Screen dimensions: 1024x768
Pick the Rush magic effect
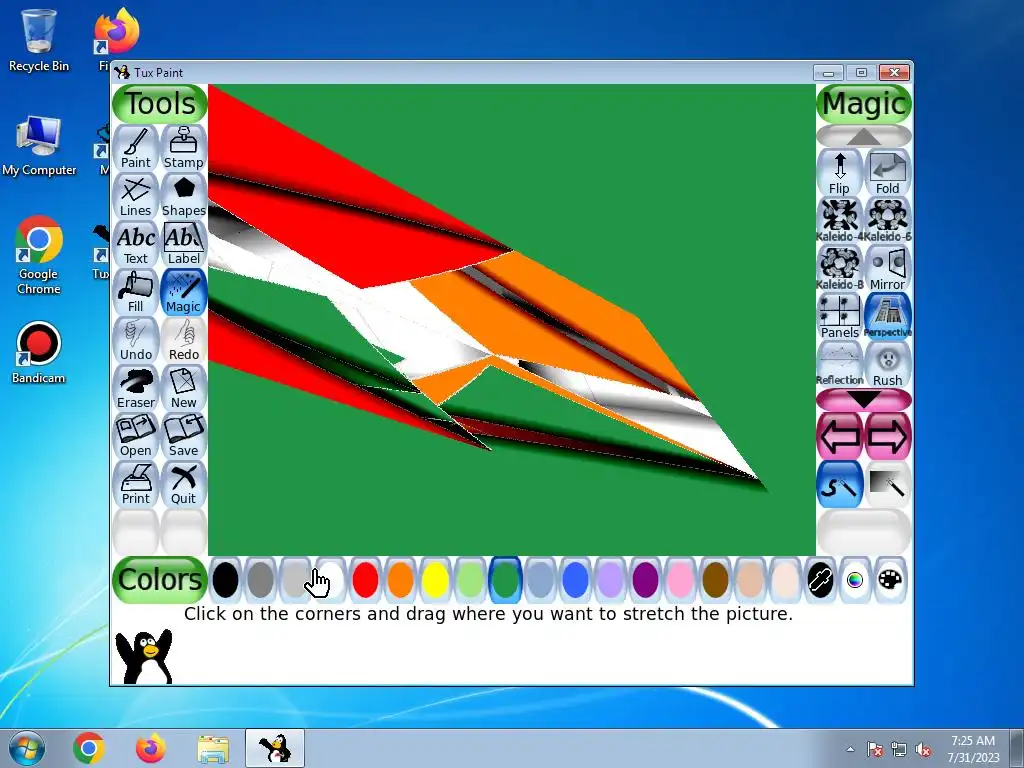tap(888, 365)
